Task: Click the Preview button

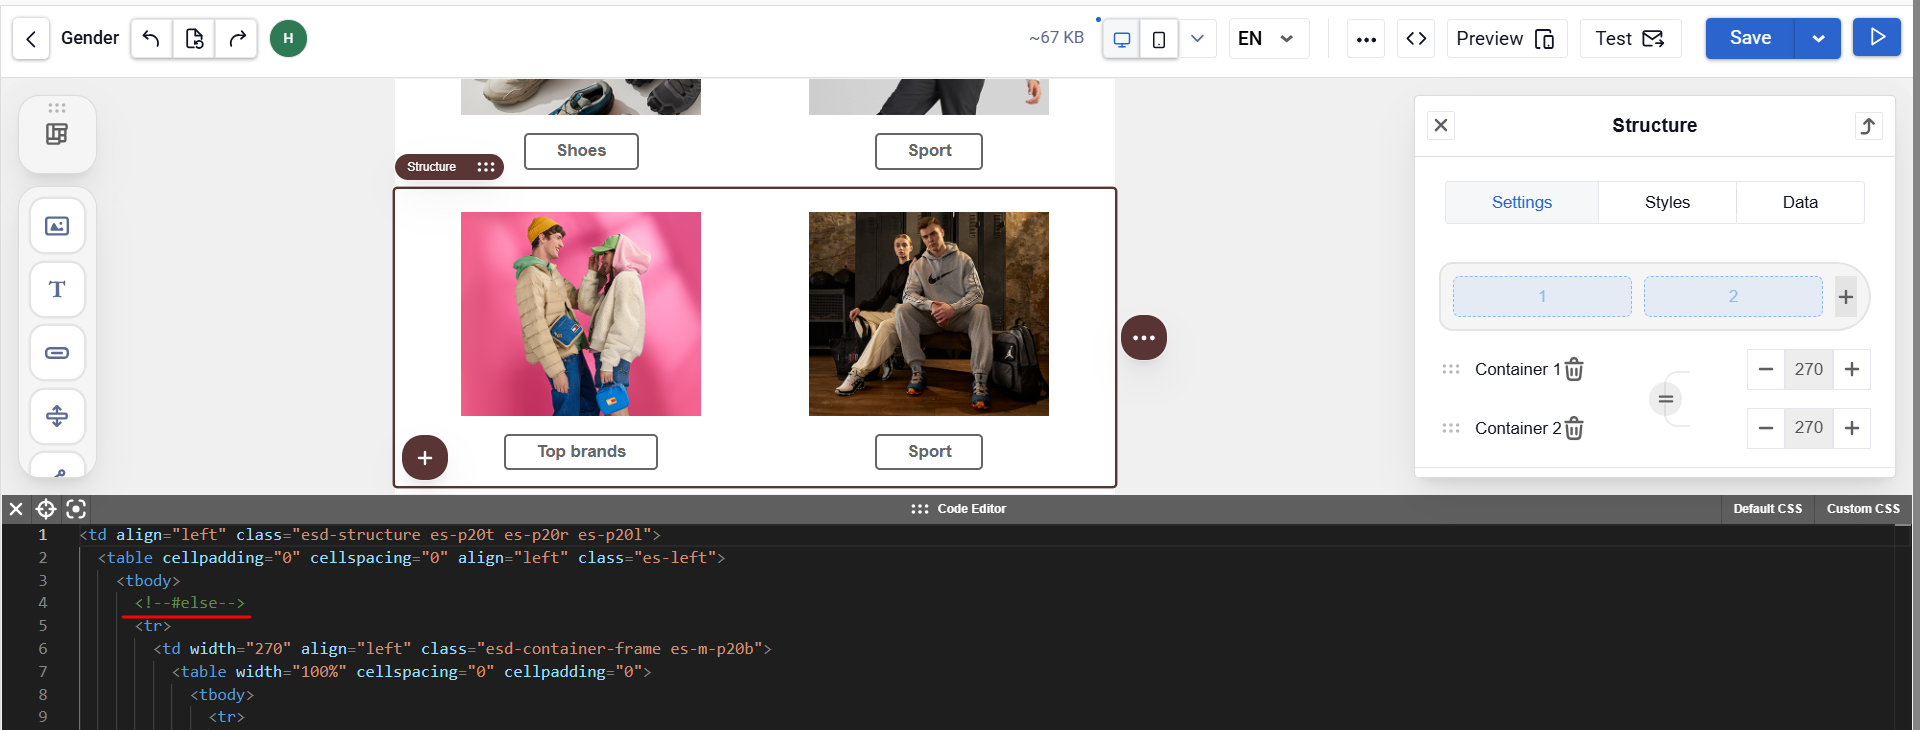Action: pos(1506,39)
